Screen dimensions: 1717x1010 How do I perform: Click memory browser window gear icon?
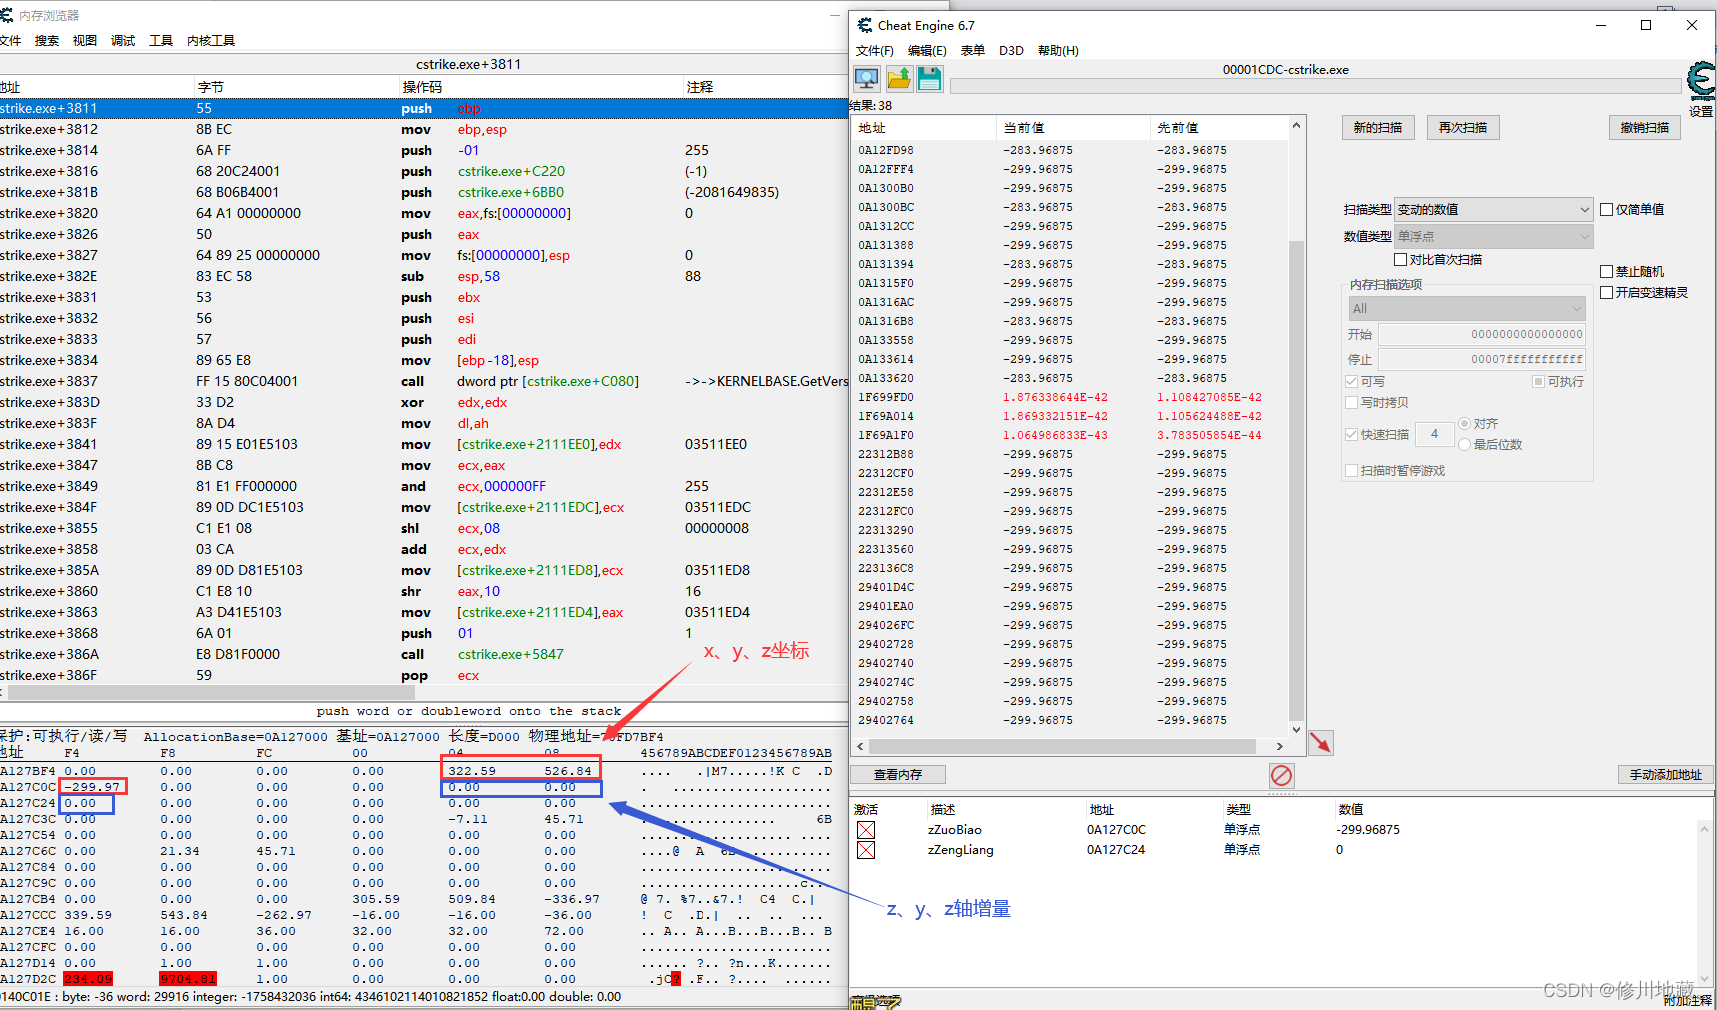point(6,15)
